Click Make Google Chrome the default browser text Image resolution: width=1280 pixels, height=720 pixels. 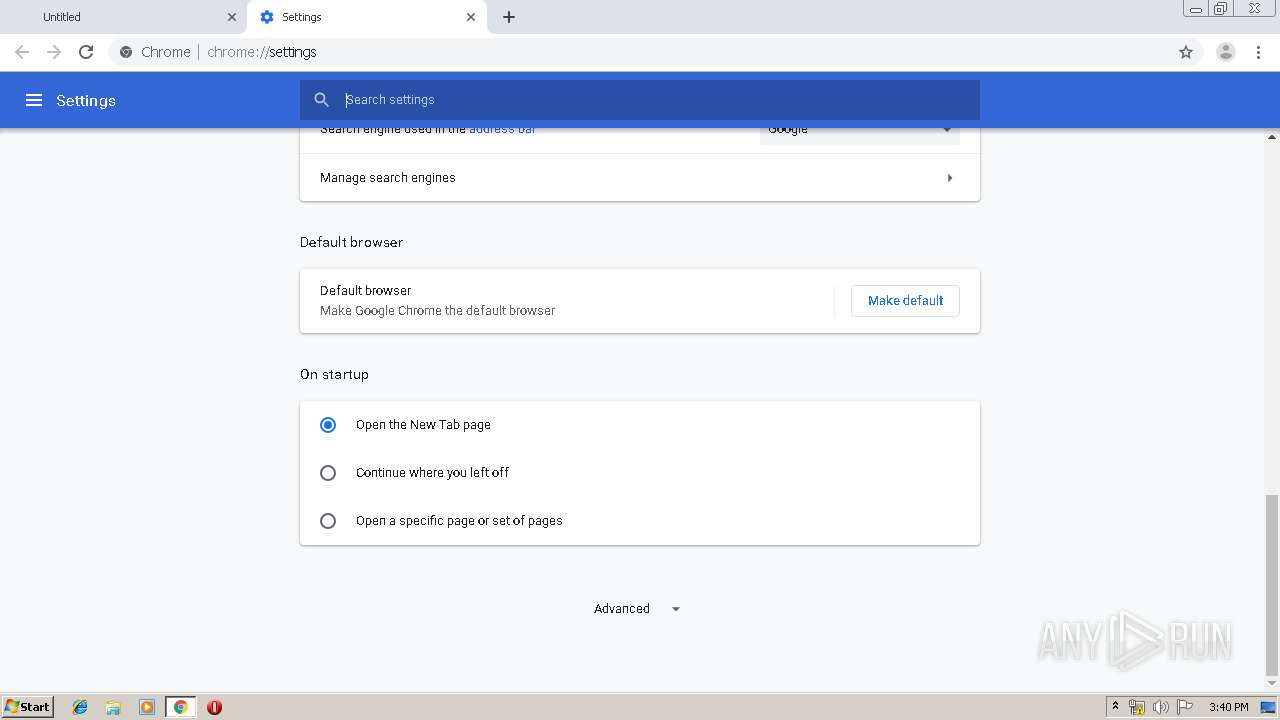tap(437, 311)
